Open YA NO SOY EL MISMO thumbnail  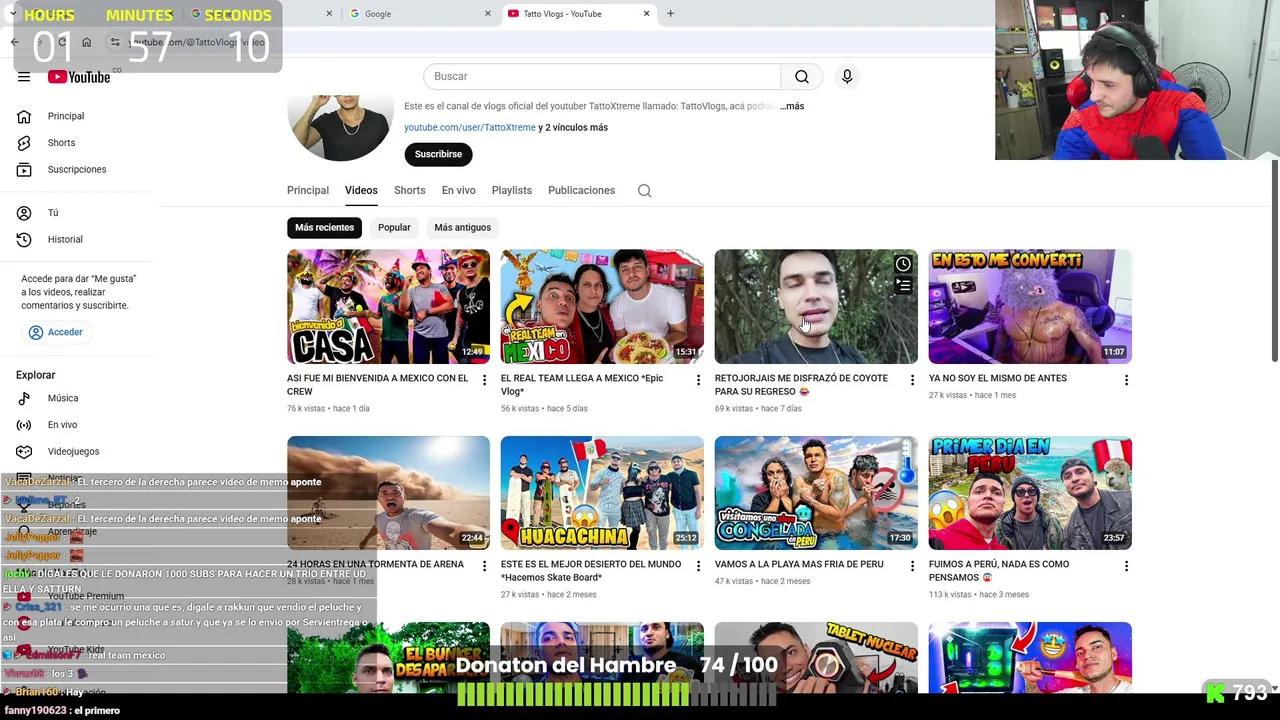pos(1030,306)
